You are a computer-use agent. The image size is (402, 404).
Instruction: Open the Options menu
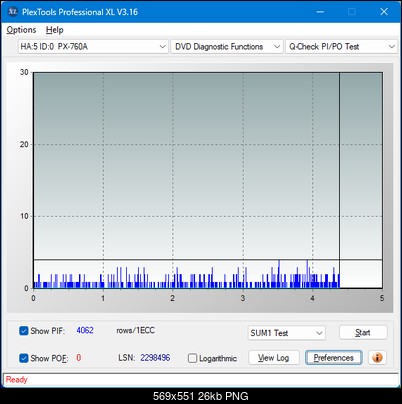click(x=21, y=30)
